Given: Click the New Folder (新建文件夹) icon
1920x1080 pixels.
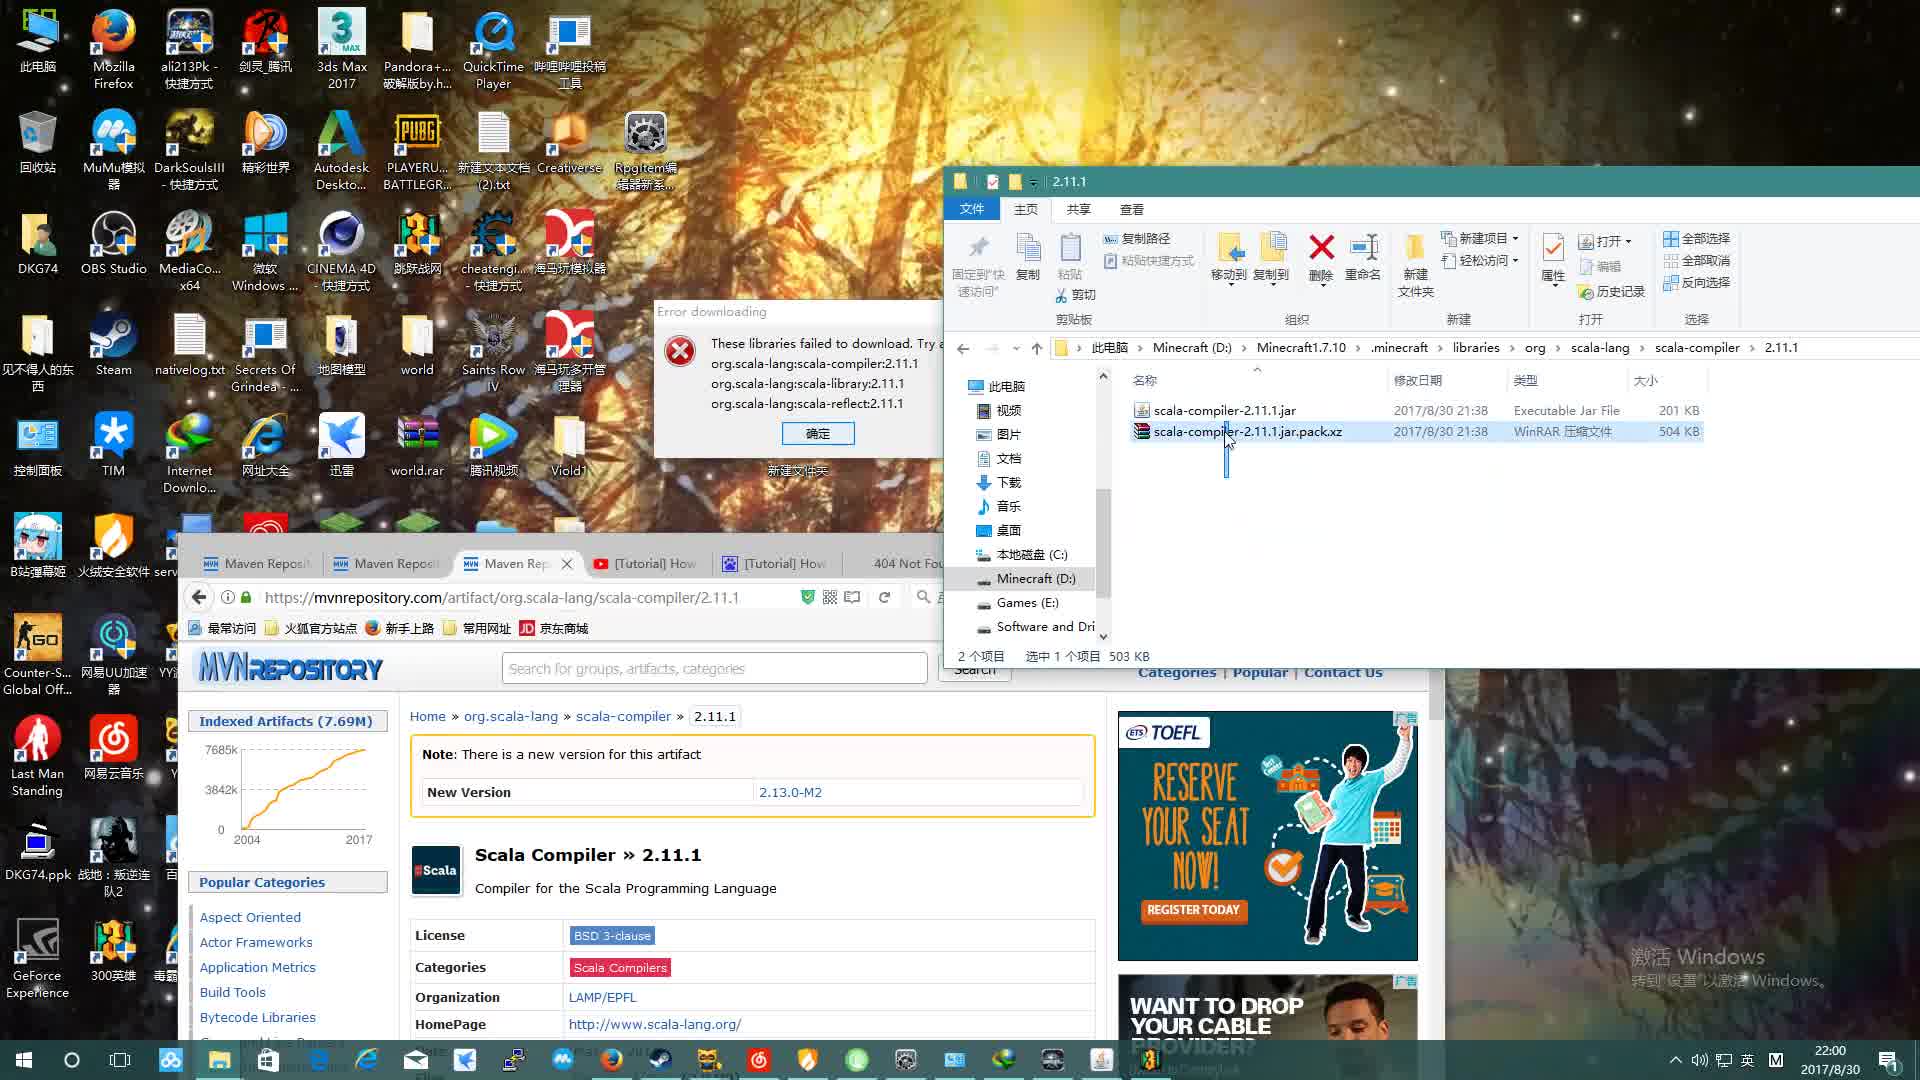Looking at the screenshot, I should pos(1414,248).
